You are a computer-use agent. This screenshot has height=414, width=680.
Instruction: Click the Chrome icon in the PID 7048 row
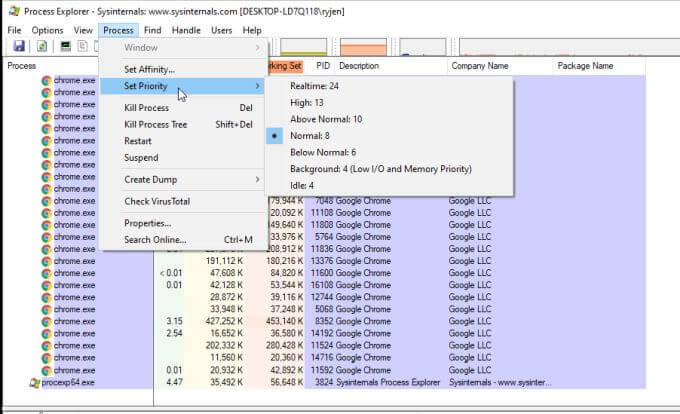pyautogui.click(x=46, y=201)
